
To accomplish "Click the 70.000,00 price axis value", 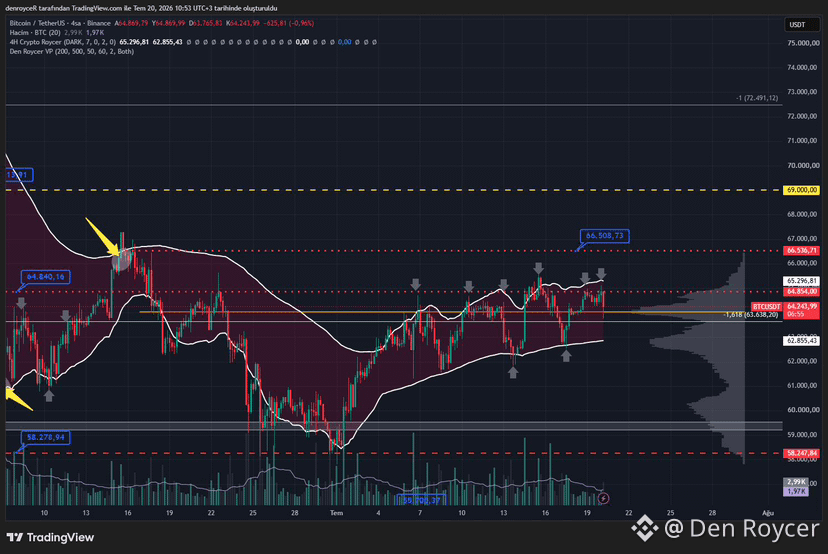I will pyautogui.click(x=802, y=165).
